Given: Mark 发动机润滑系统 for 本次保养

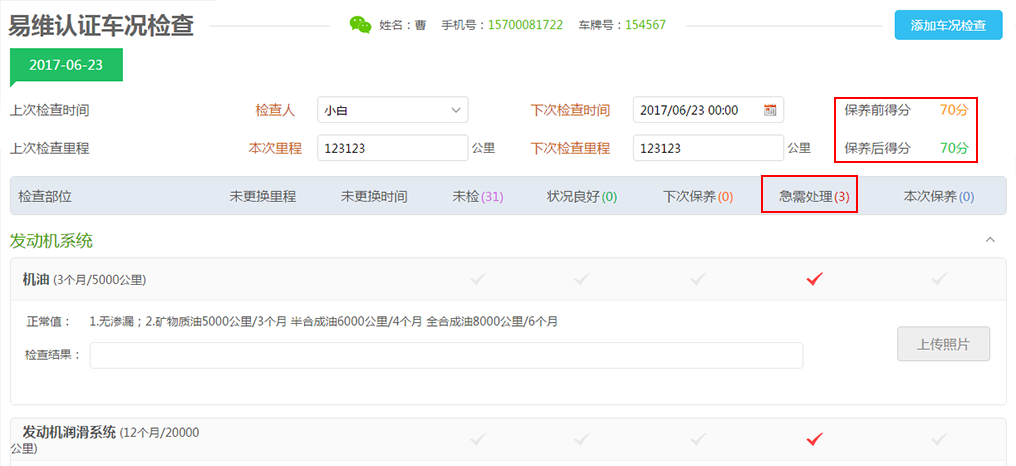Looking at the screenshot, I should (x=938, y=438).
